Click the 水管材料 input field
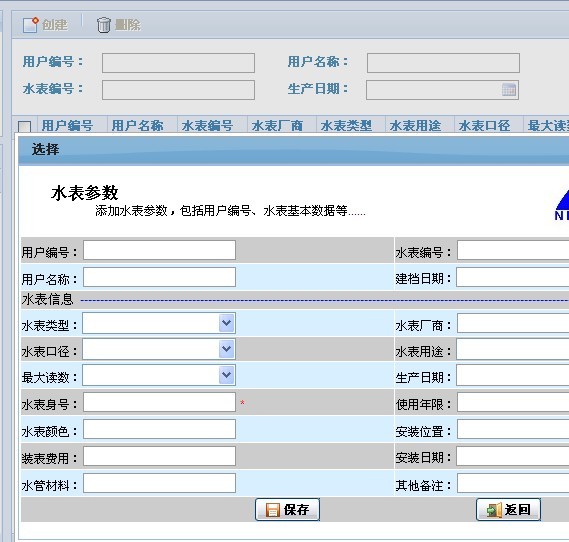 pos(159,483)
